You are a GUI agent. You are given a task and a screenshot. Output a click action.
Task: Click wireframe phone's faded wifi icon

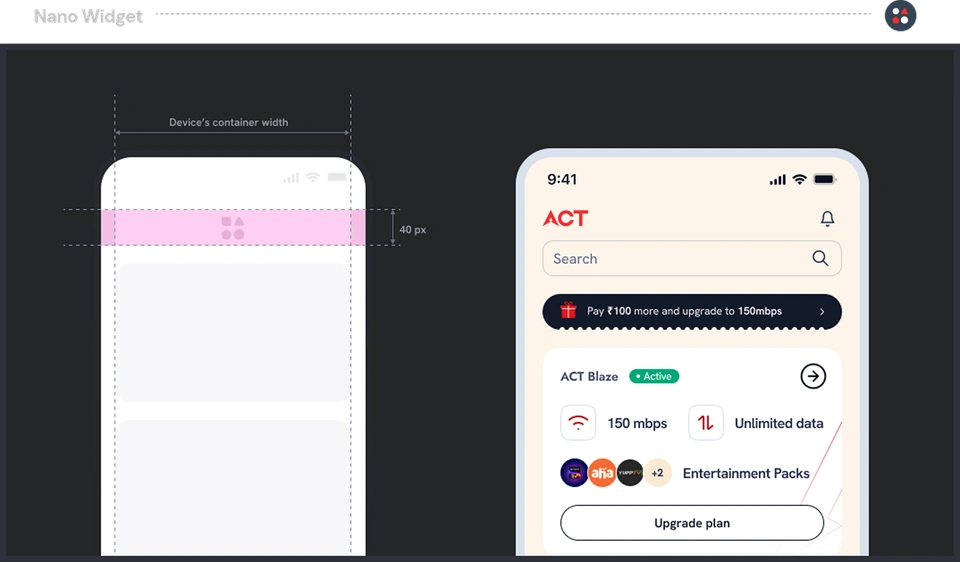click(313, 178)
